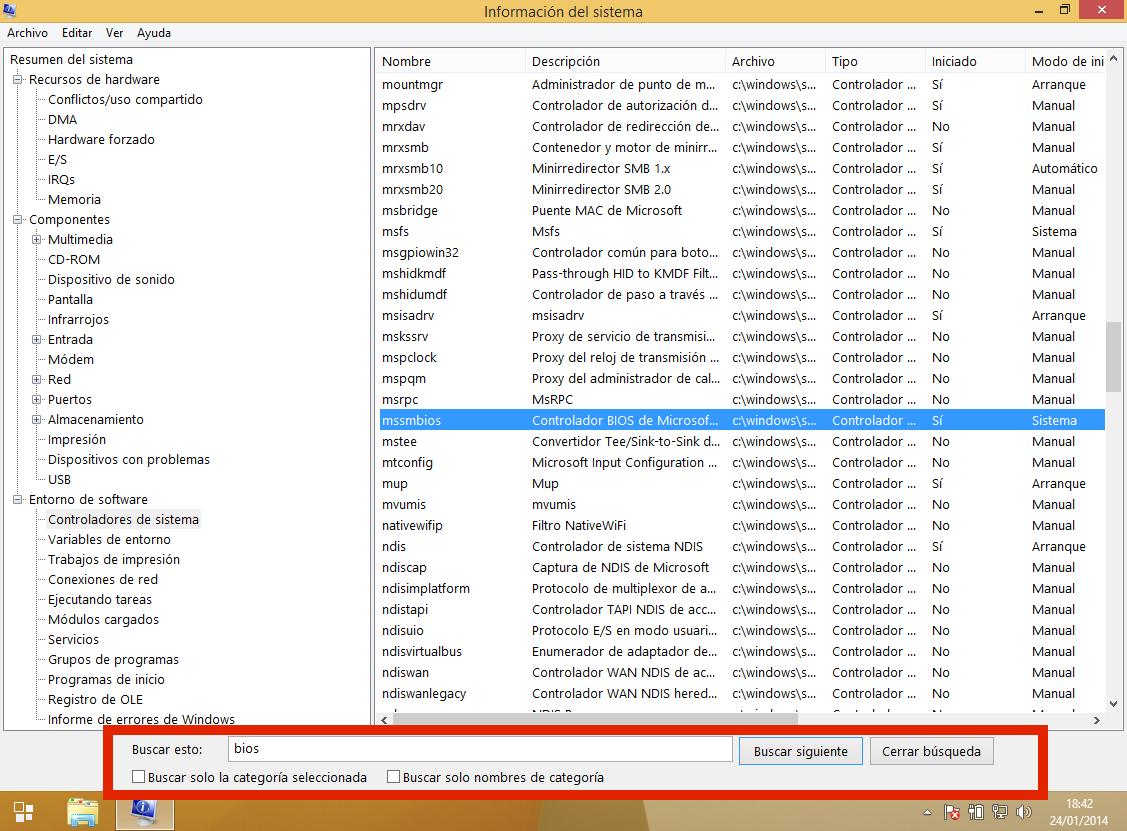Click the 'Buscar esto' search field
This screenshot has width=1127, height=831.
tap(479, 749)
